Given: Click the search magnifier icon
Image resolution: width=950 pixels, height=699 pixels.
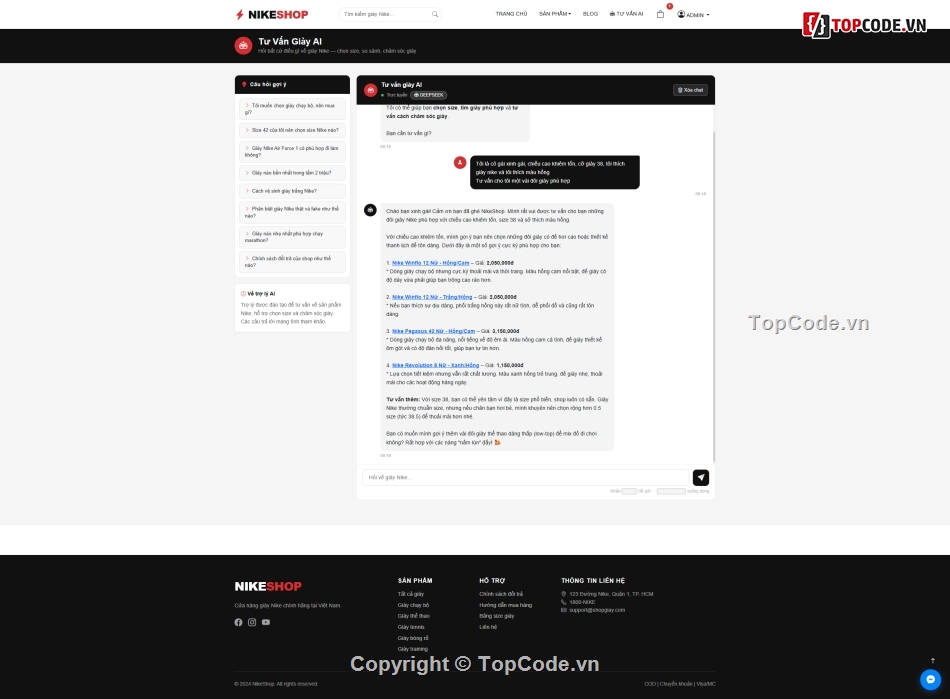Looking at the screenshot, I should point(434,14).
